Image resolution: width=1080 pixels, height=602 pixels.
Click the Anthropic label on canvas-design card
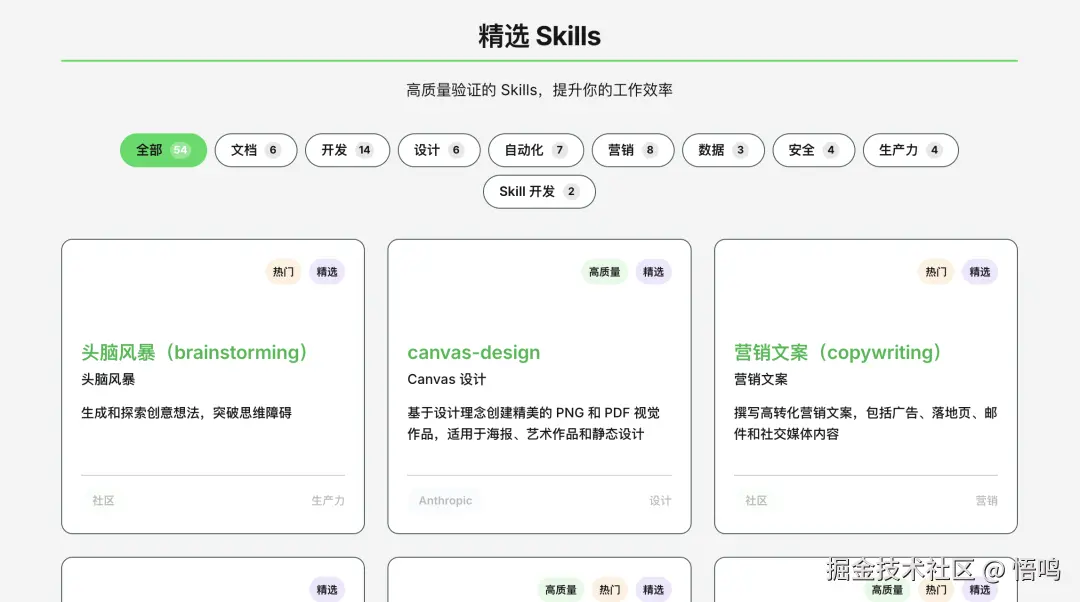coord(445,501)
